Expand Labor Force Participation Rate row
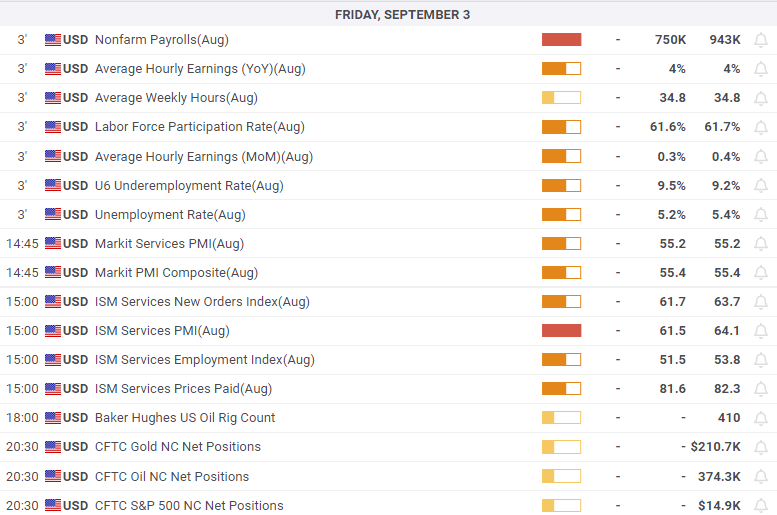 199,127
